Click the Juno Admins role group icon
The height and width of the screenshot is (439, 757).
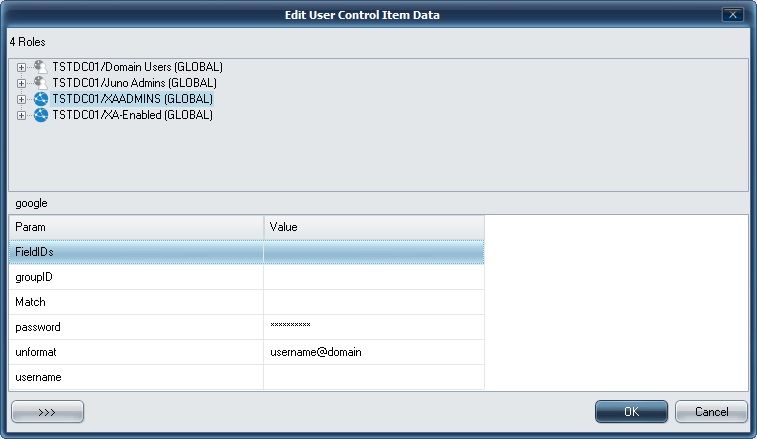pos(41,83)
